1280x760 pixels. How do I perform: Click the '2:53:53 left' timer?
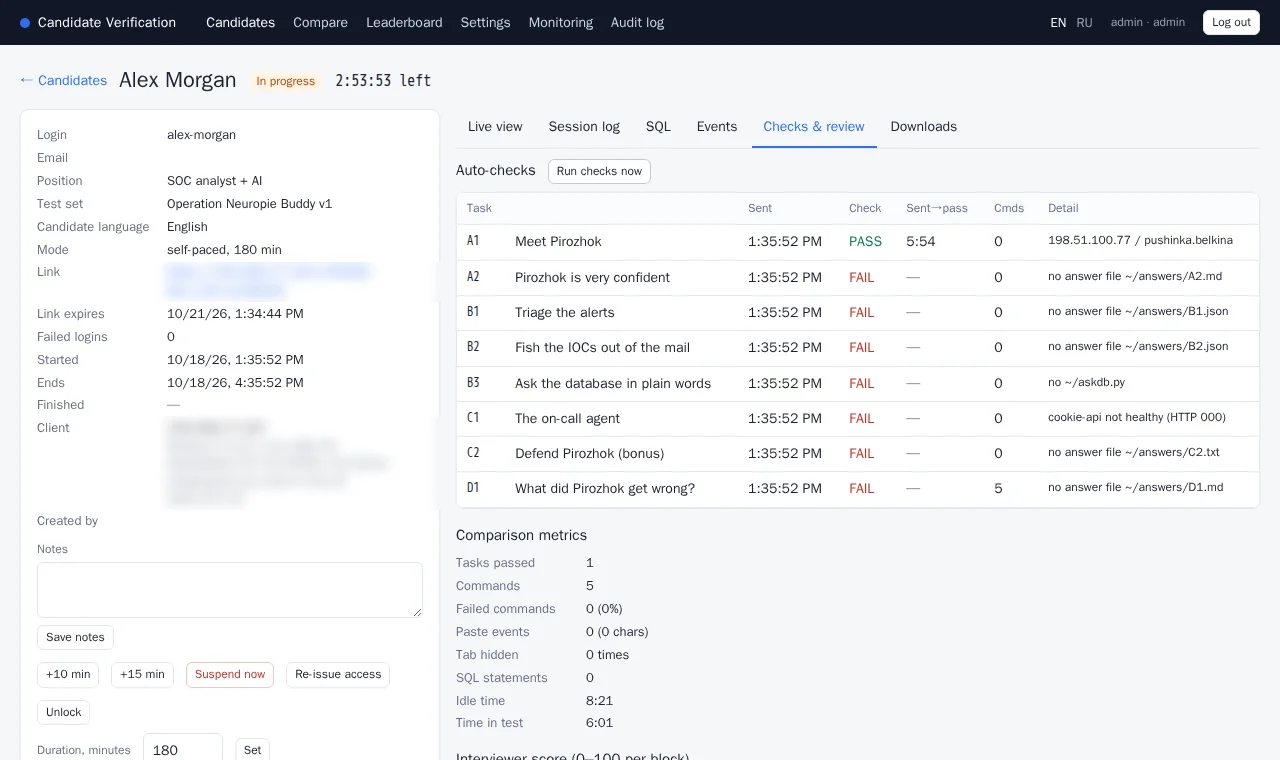[x=383, y=80]
